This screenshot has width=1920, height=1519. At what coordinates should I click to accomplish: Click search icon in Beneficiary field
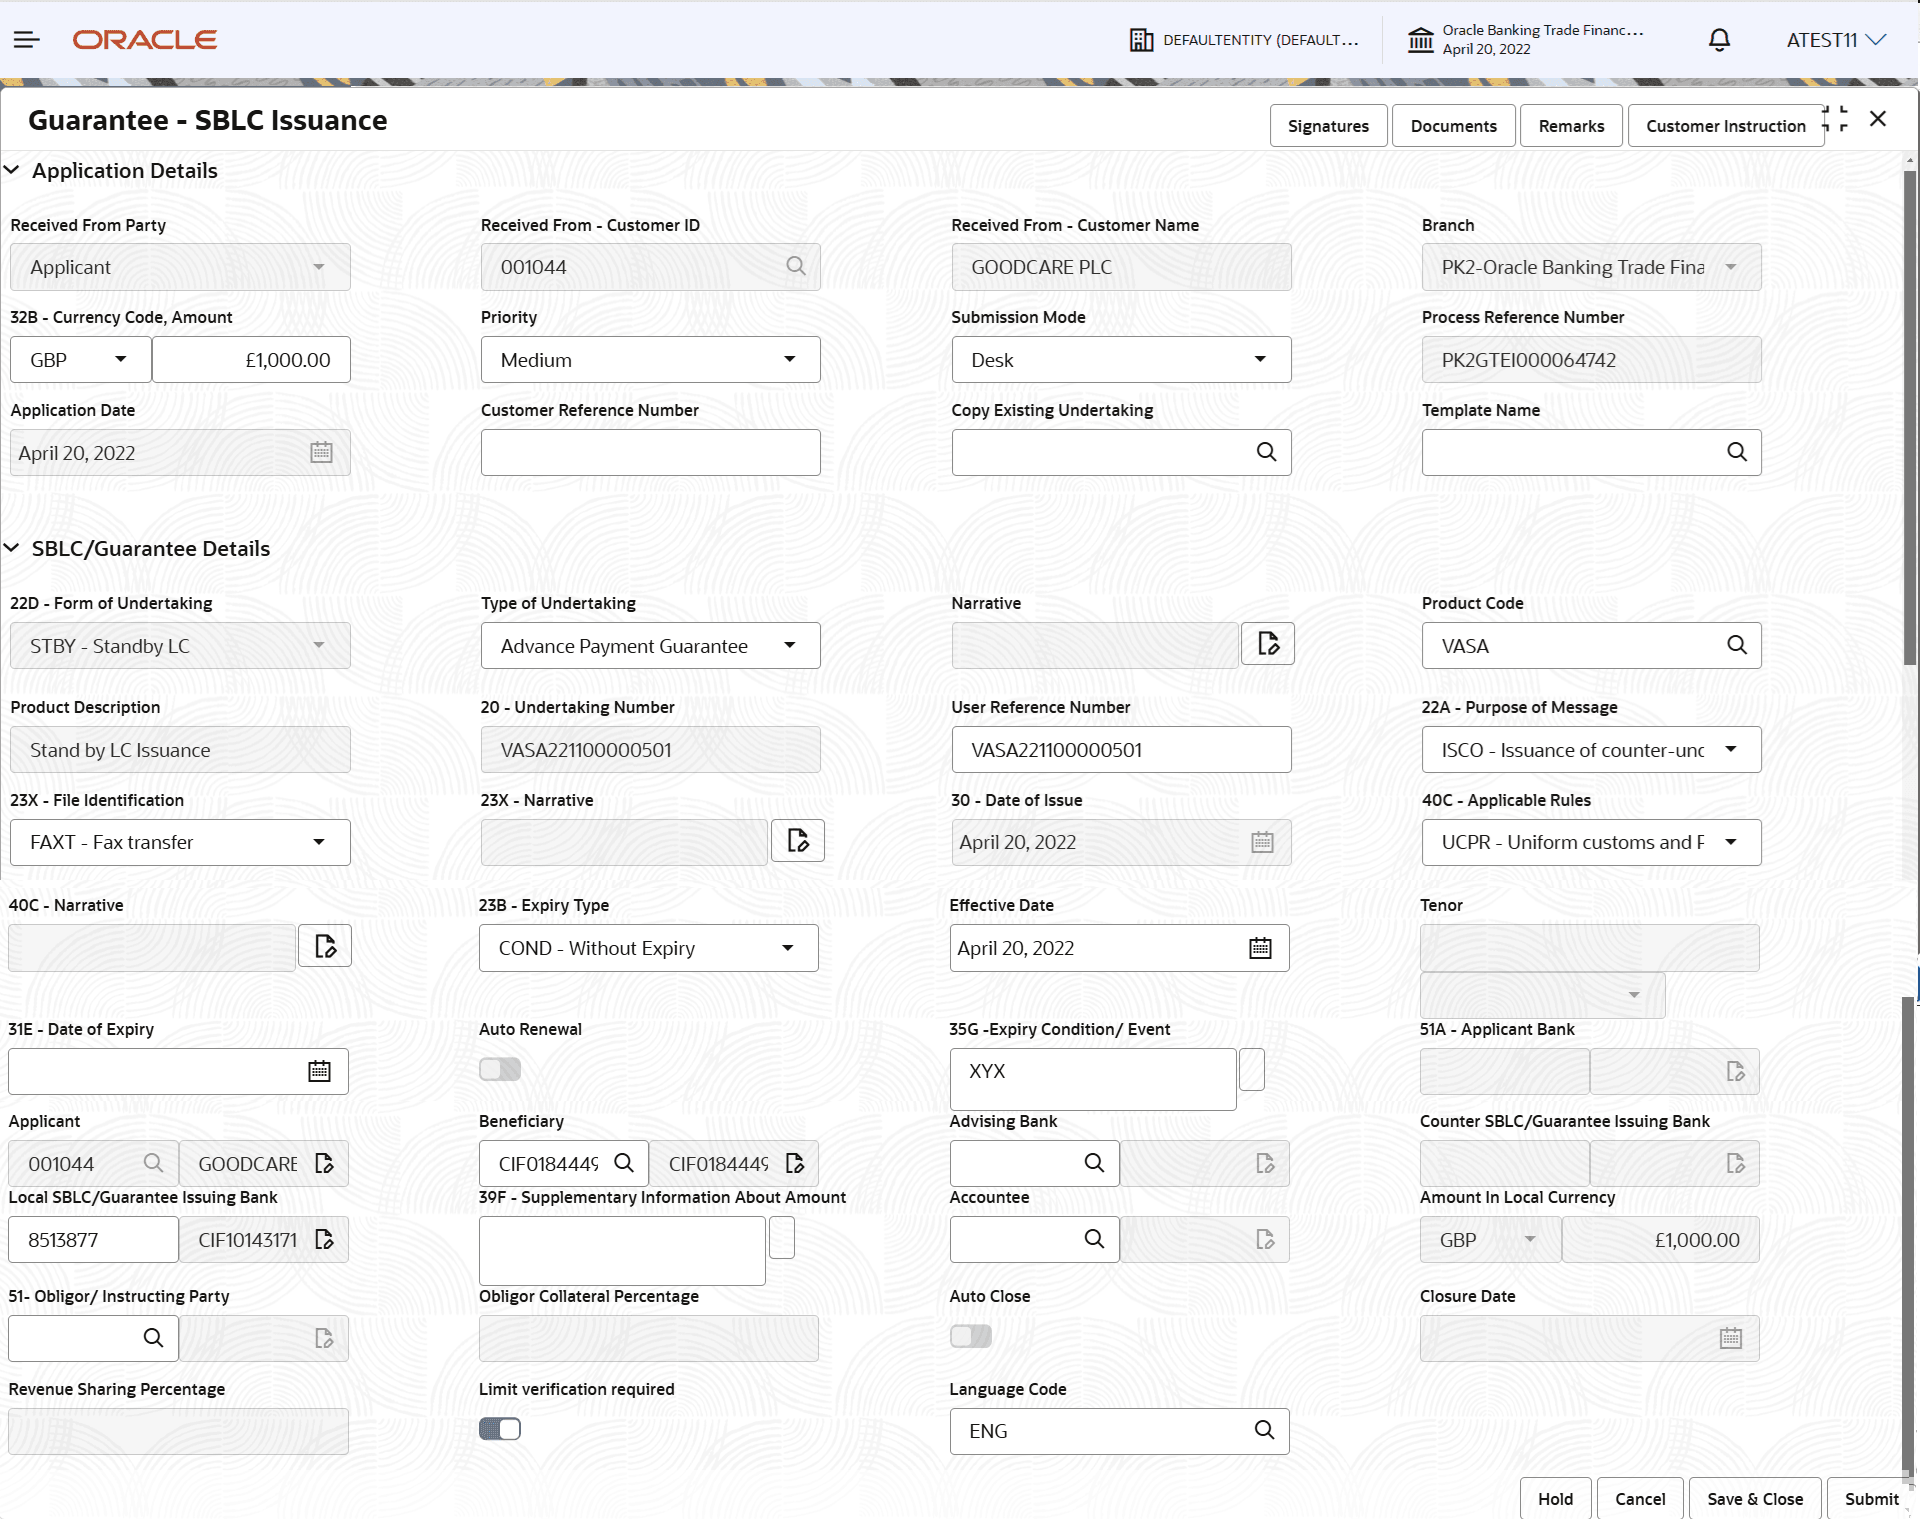pos(624,1163)
